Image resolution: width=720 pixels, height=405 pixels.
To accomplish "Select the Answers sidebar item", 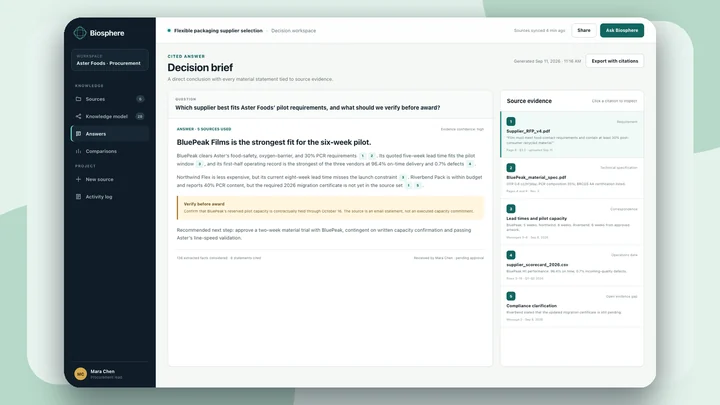I will (110, 134).
